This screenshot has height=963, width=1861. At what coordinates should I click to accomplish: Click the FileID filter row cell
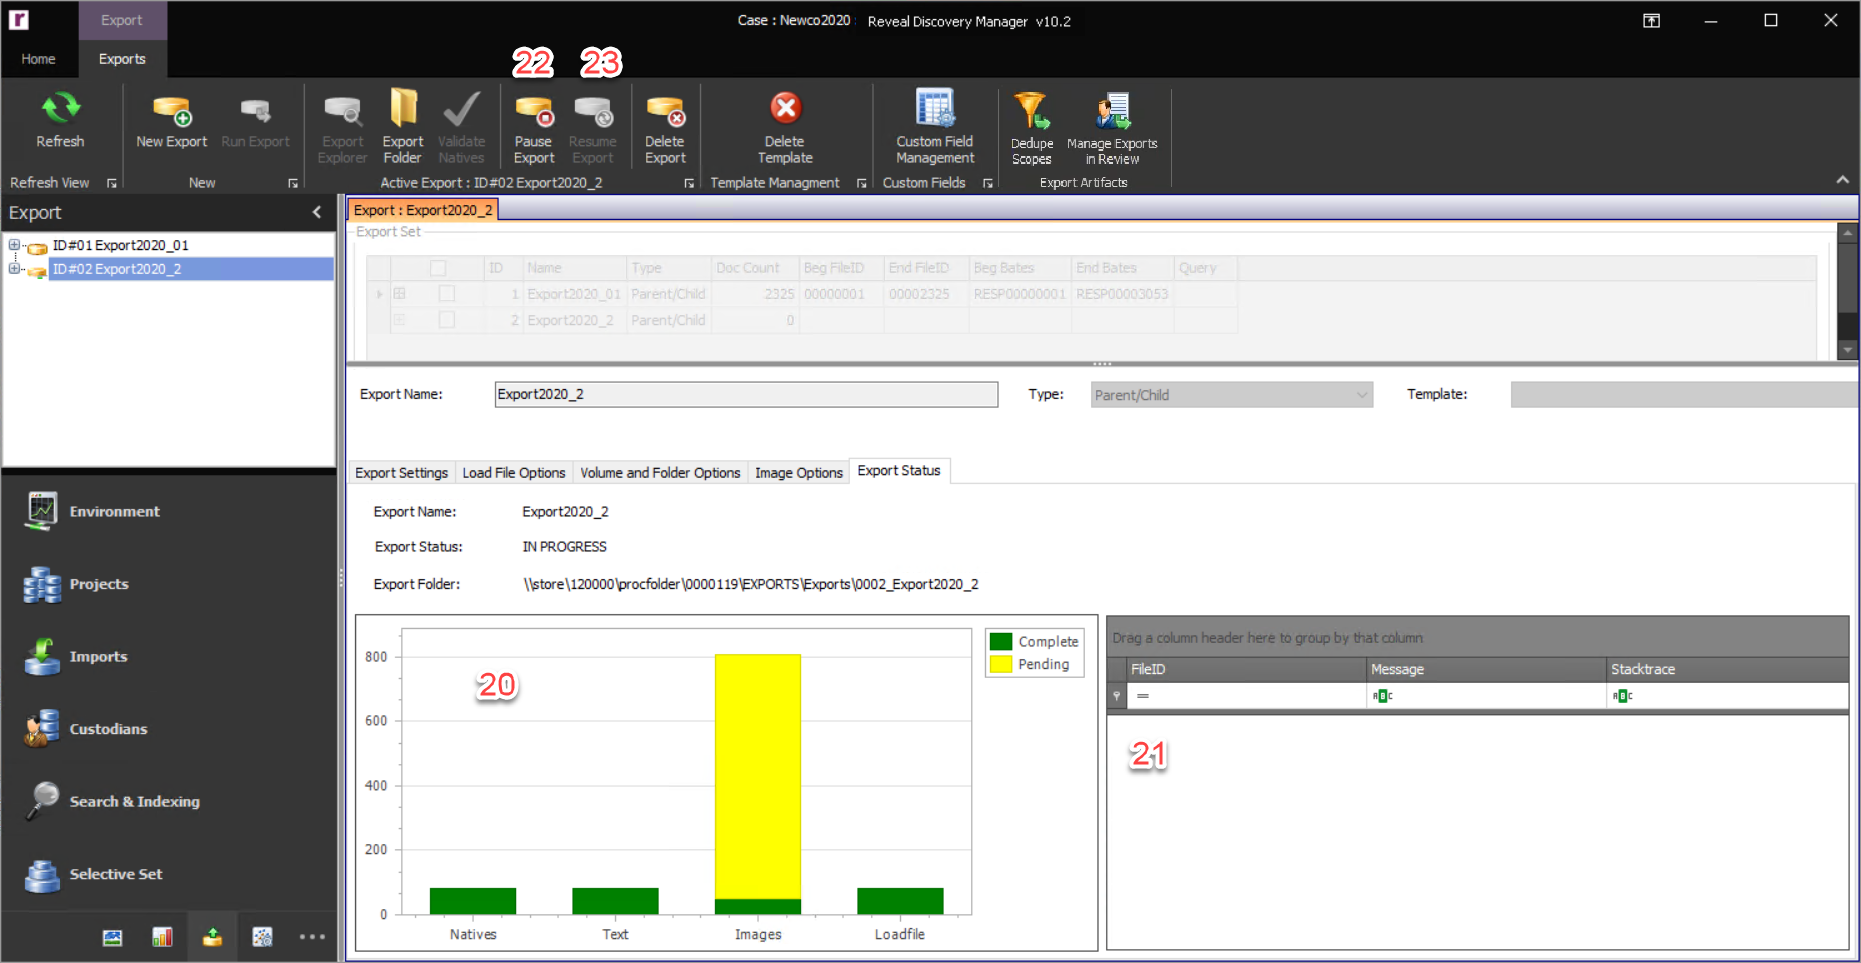coord(1247,696)
